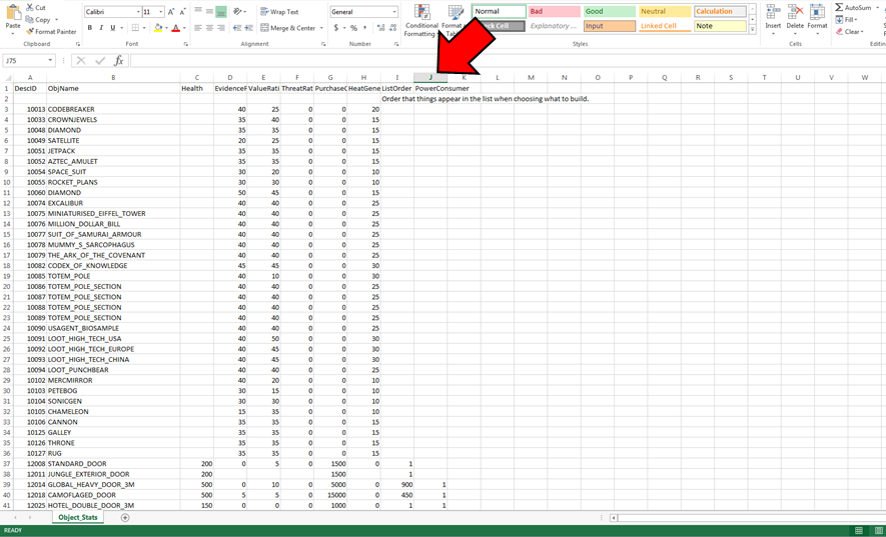Click the Paste clipboard icon
This screenshot has width=886, height=537.
click(x=12, y=13)
